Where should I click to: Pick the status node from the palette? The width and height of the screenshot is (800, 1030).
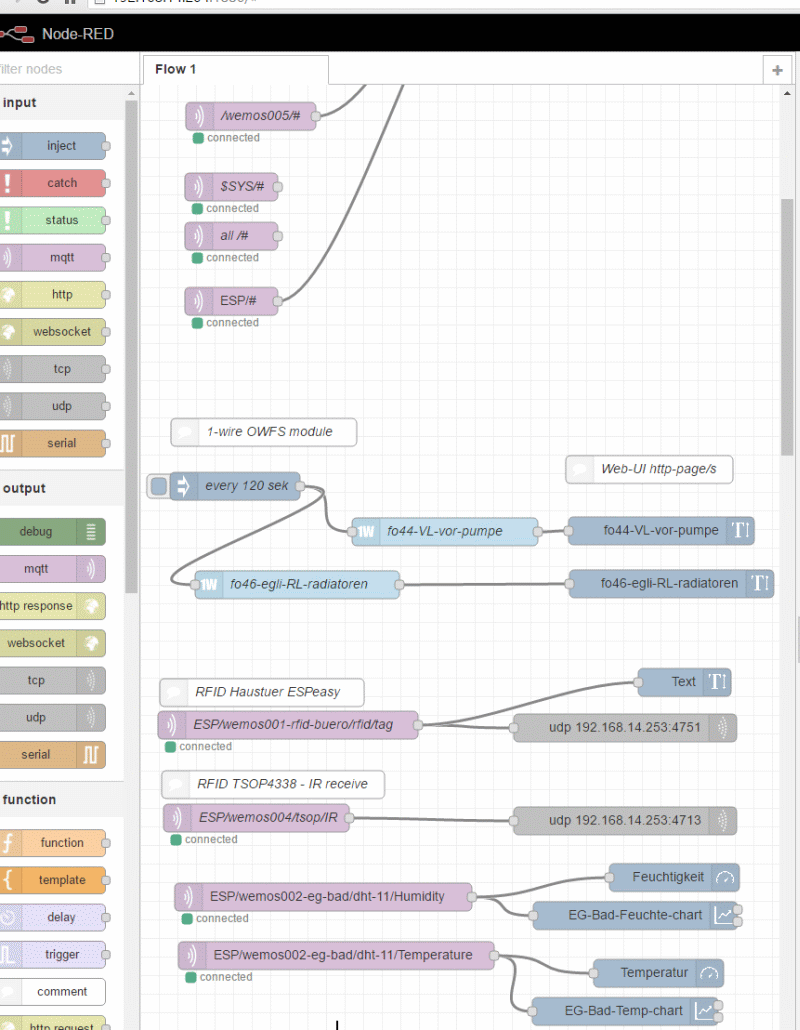click(53, 220)
